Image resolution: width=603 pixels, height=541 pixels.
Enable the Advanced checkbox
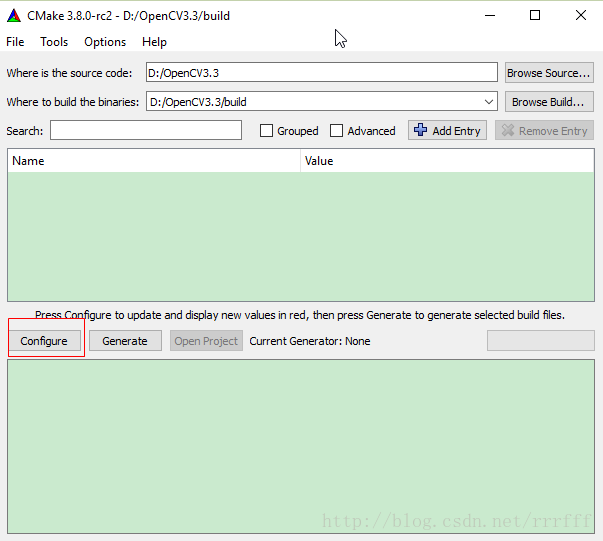click(336, 131)
